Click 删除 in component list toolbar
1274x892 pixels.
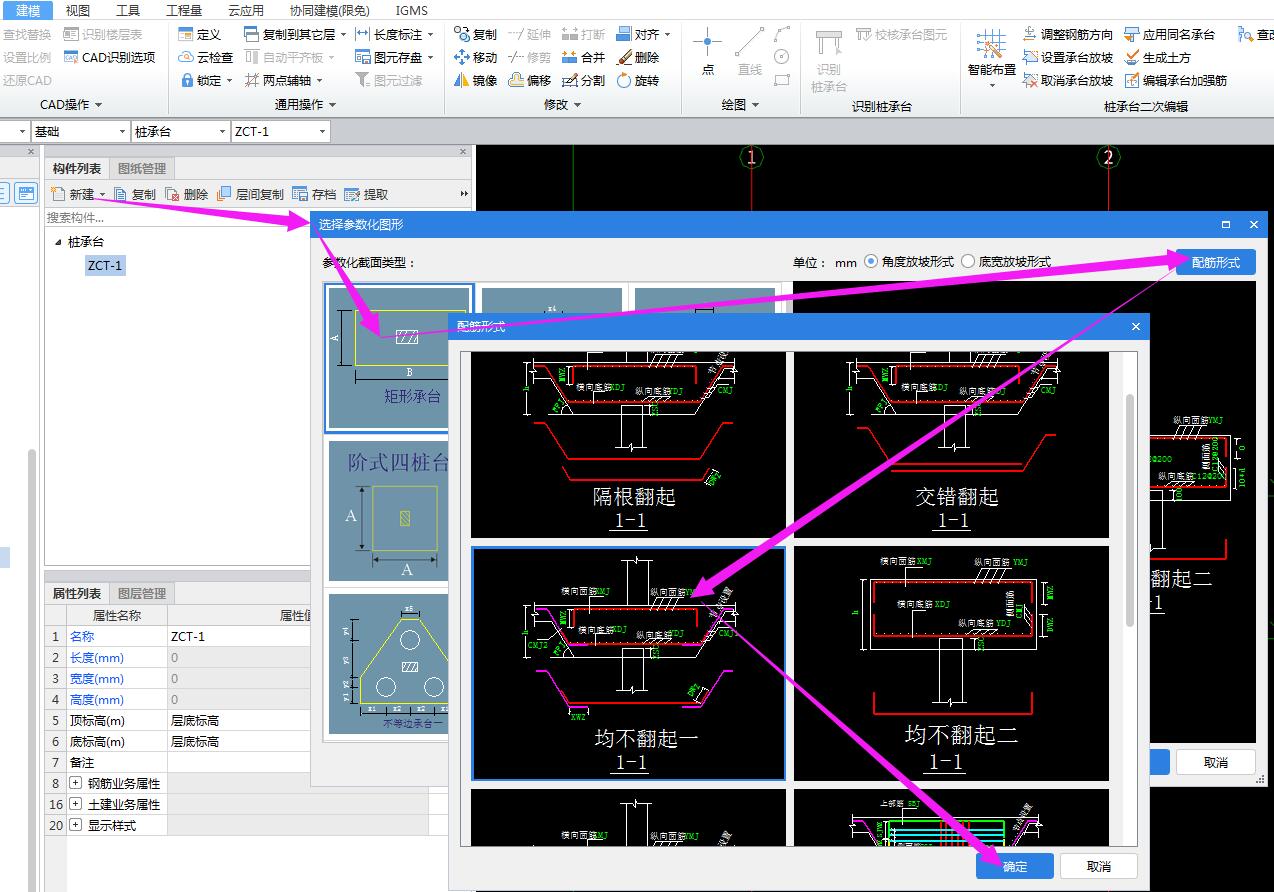187,194
